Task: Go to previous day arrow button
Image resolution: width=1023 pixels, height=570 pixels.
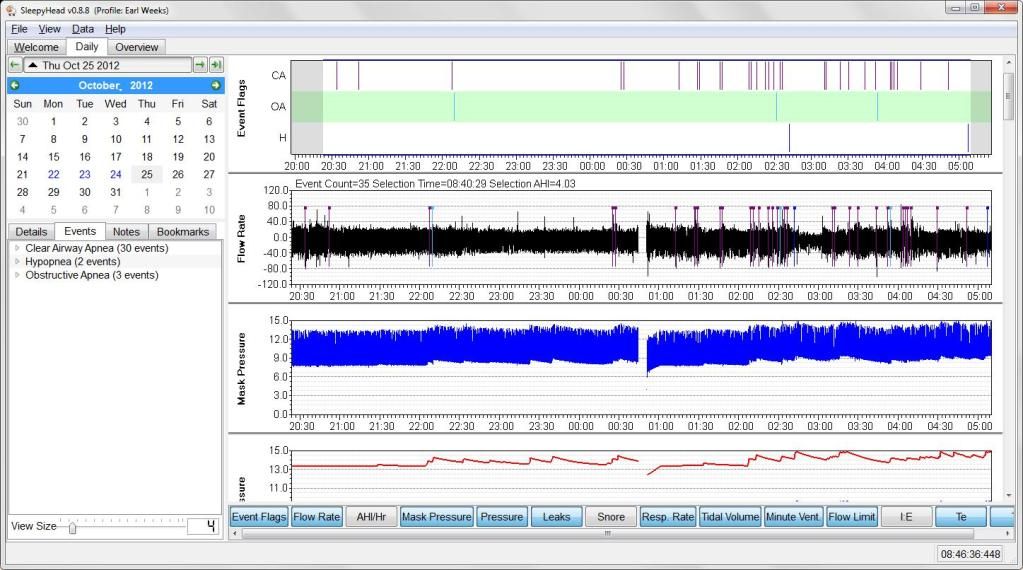Action: [14, 65]
